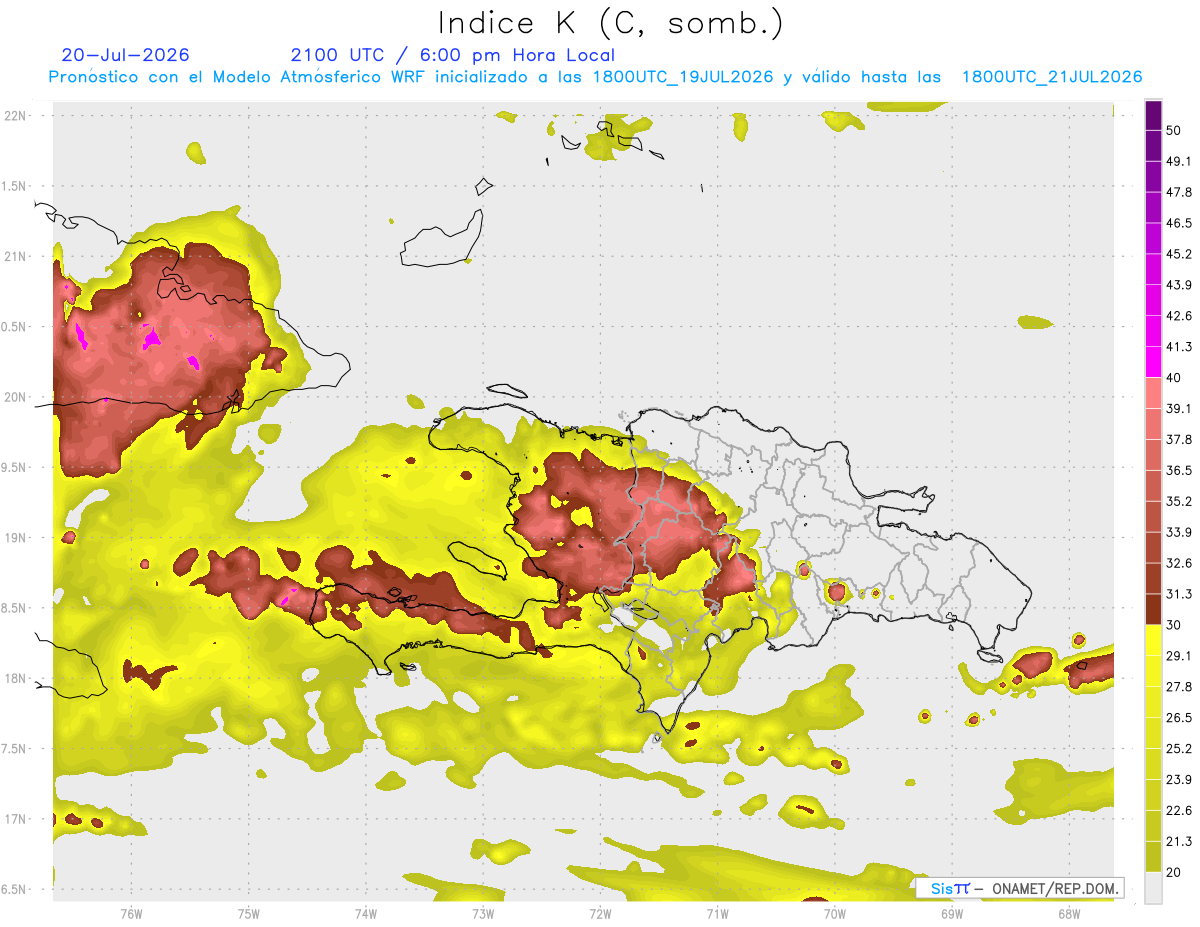
Task: Select the dark brown colorbar band between 30 and 31.3
Action: 1154,609
